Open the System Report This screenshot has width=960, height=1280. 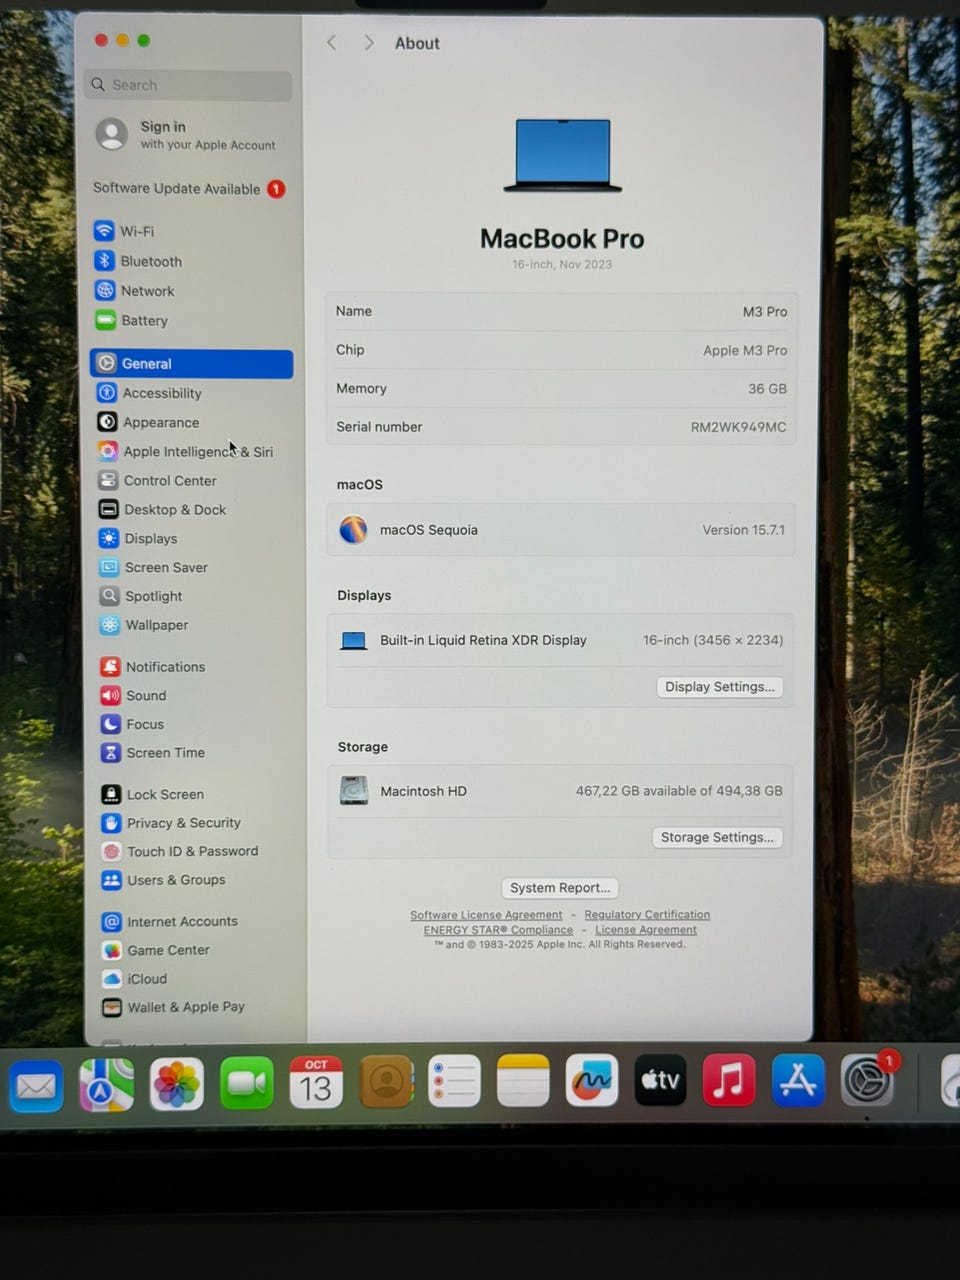pyautogui.click(x=560, y=888)
